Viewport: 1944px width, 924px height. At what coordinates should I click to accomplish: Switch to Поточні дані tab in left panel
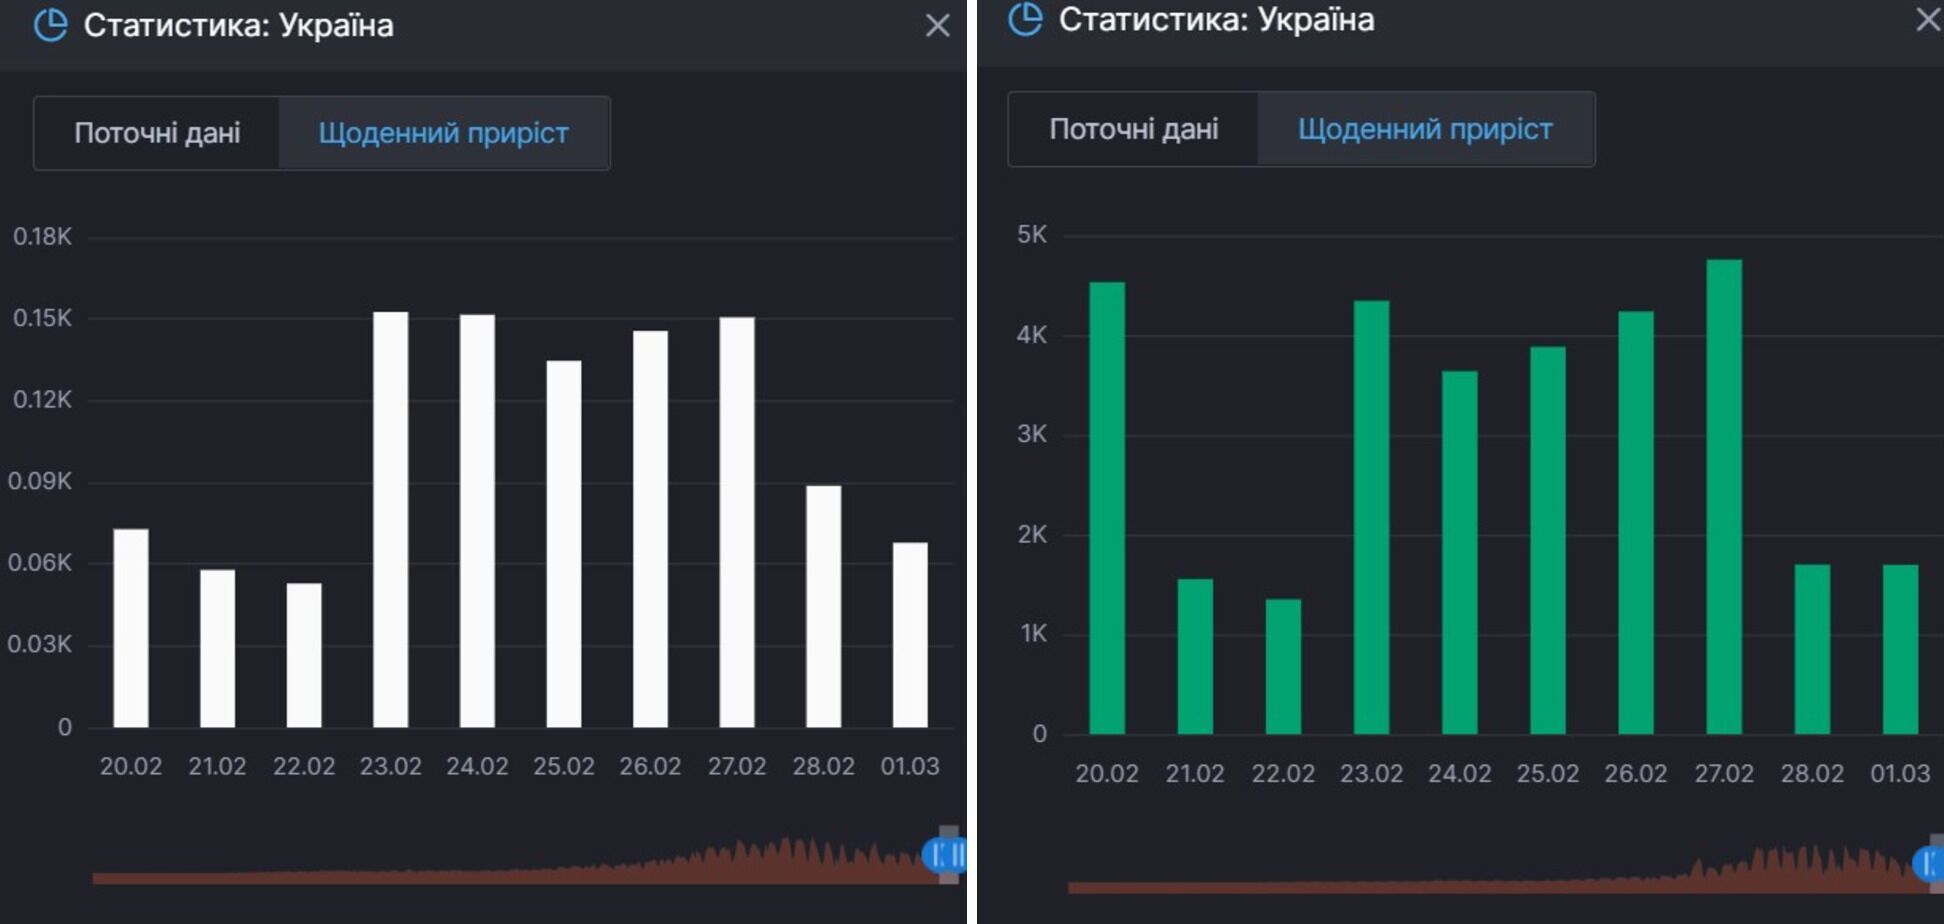tap(157, 133)
